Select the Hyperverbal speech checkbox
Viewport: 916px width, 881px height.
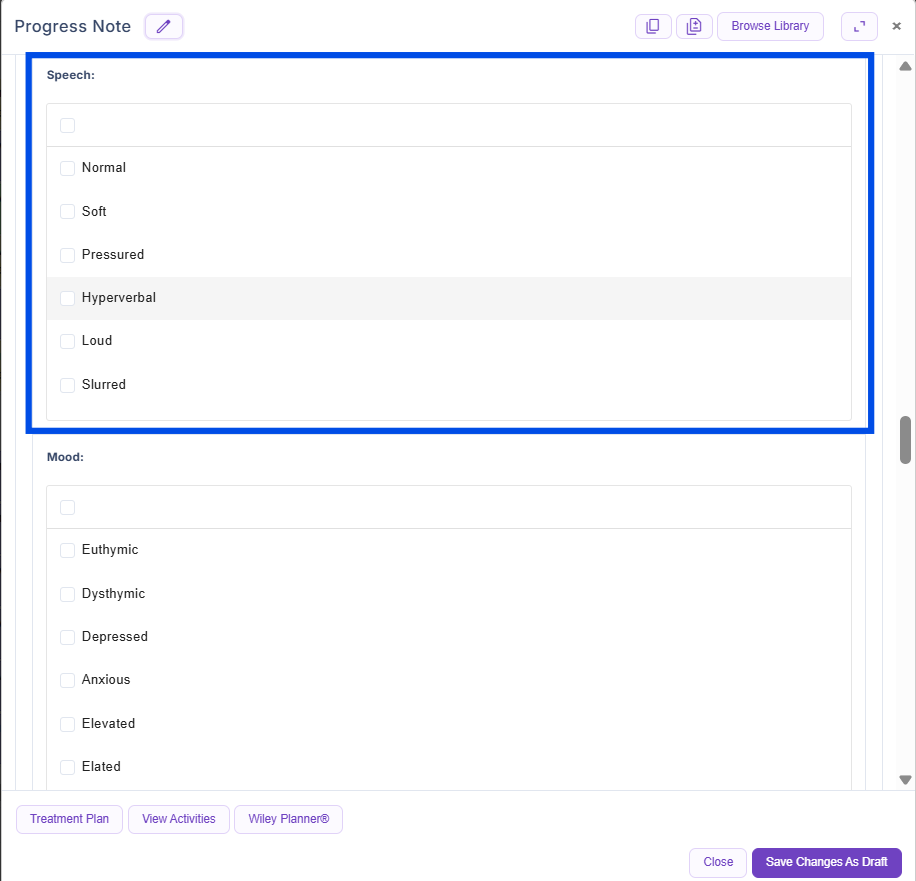tap(68, 298)
